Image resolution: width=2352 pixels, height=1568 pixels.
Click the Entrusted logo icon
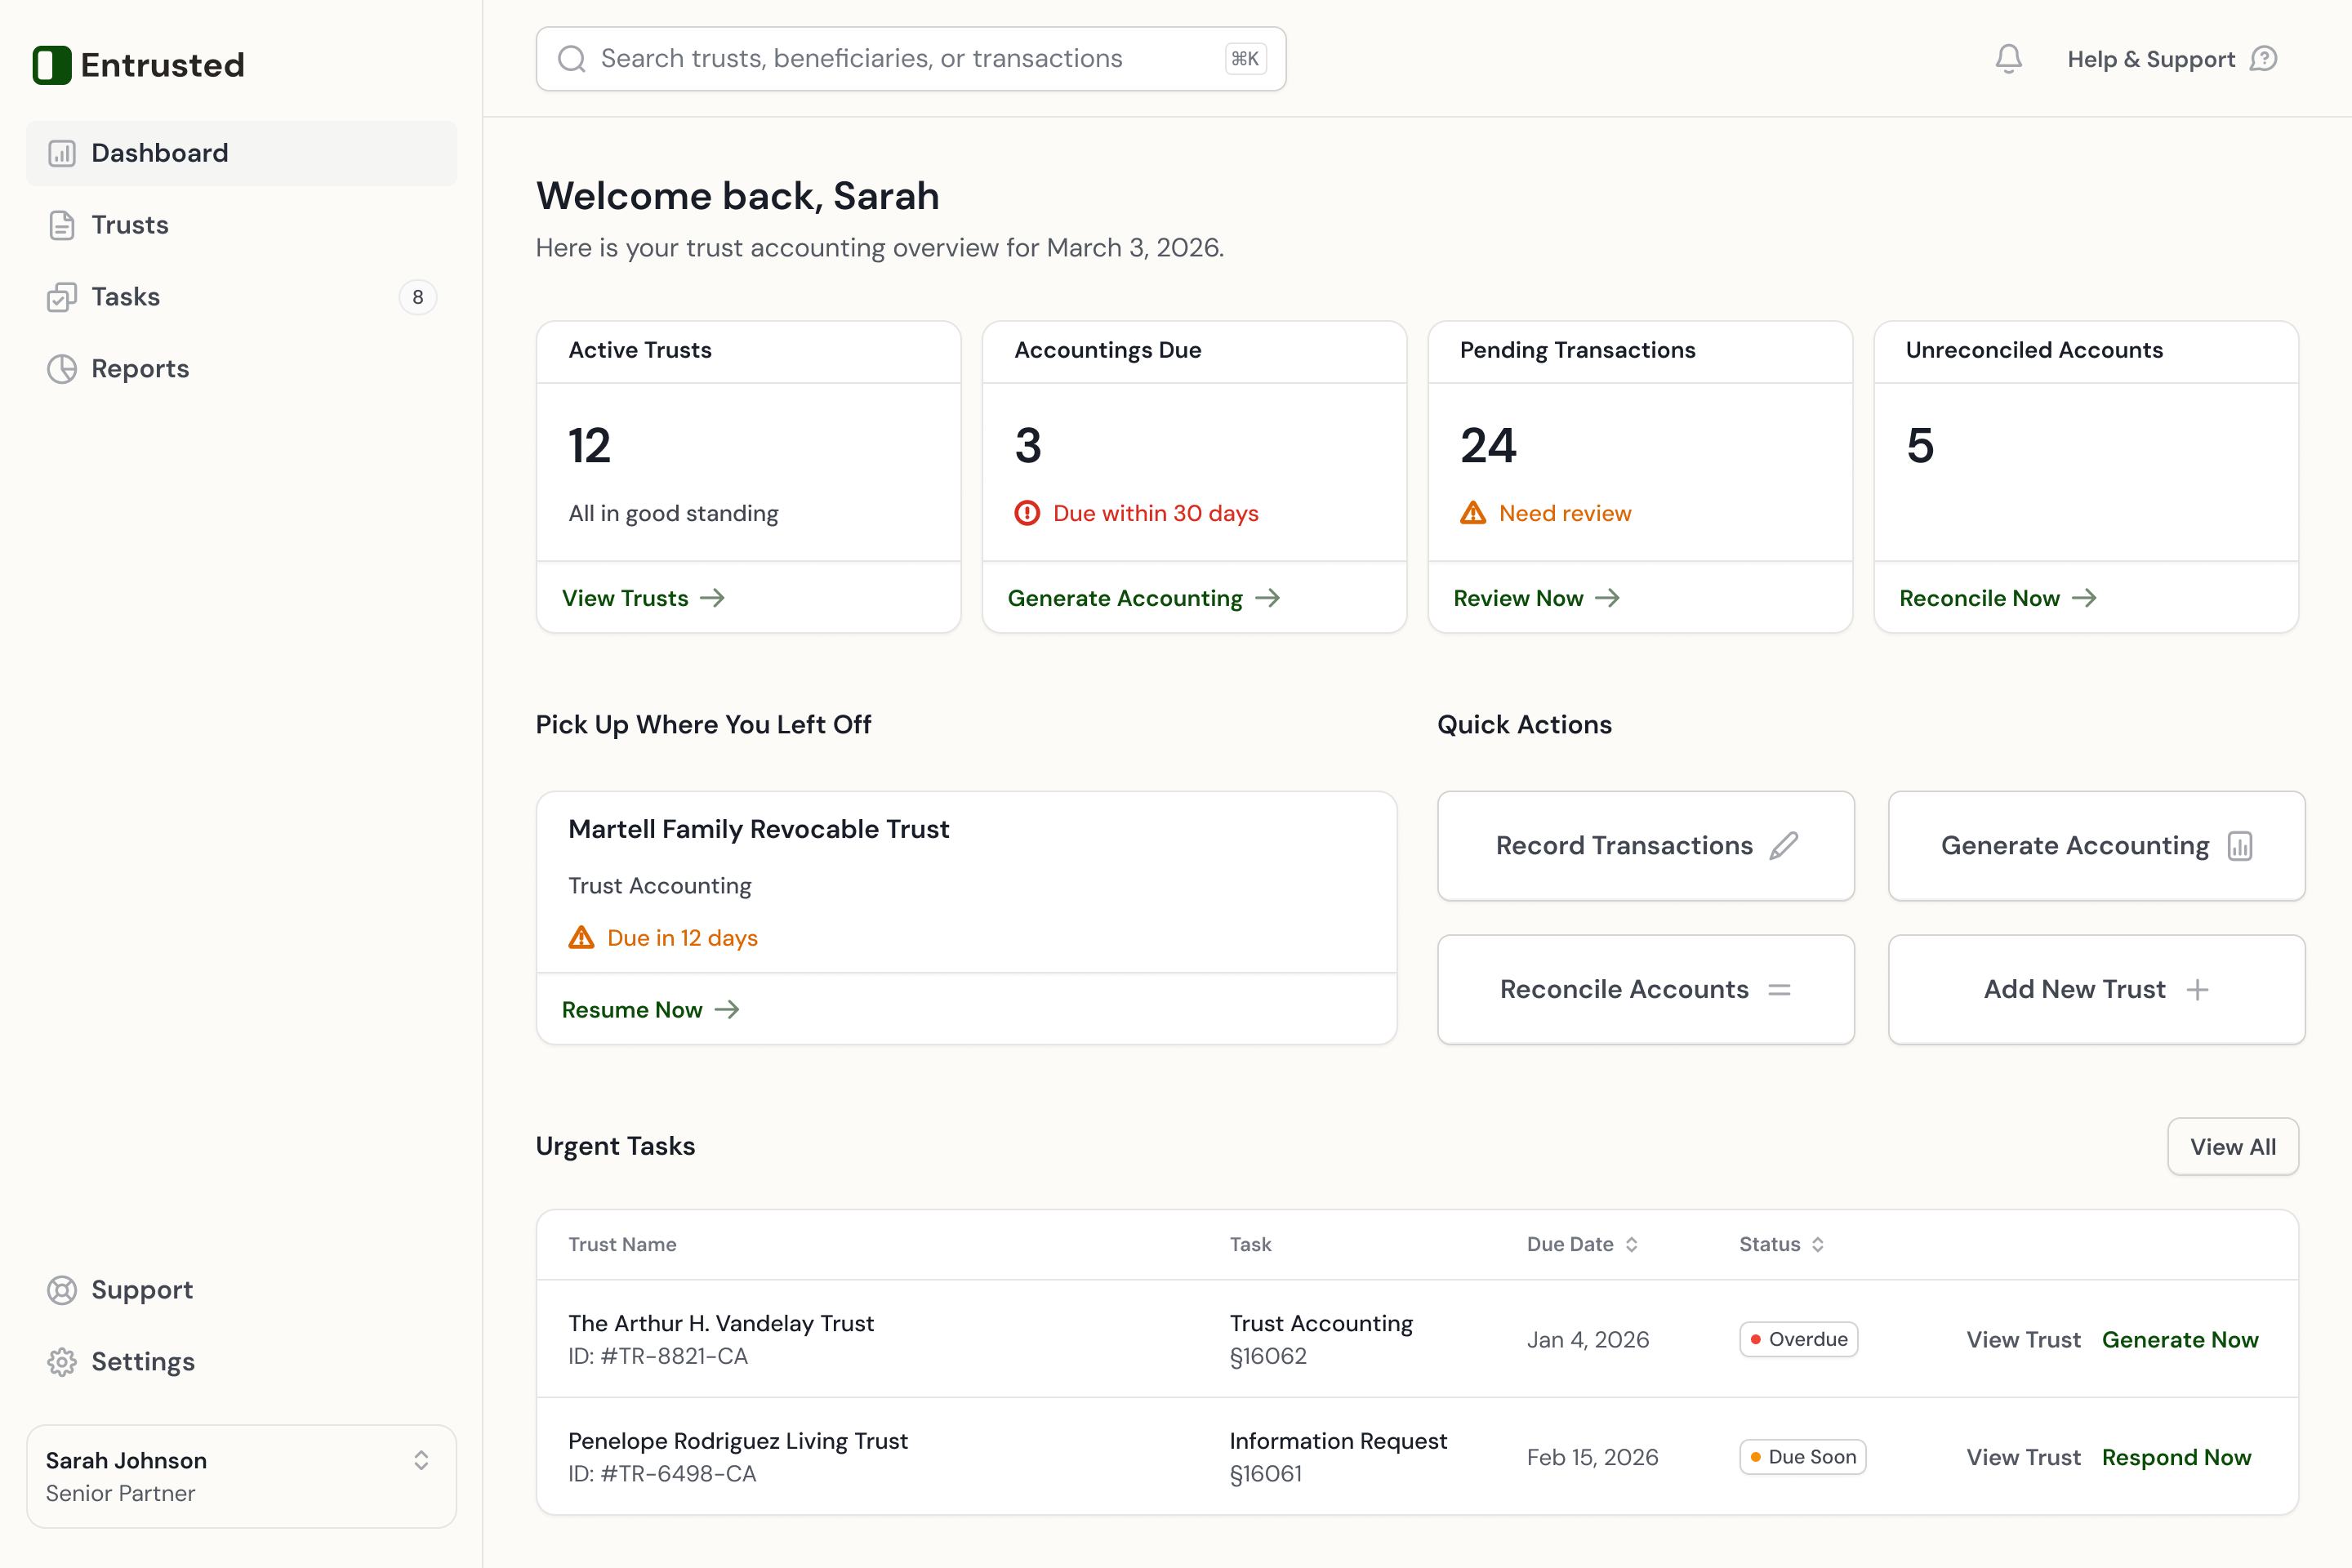click(x=52, y=65)
